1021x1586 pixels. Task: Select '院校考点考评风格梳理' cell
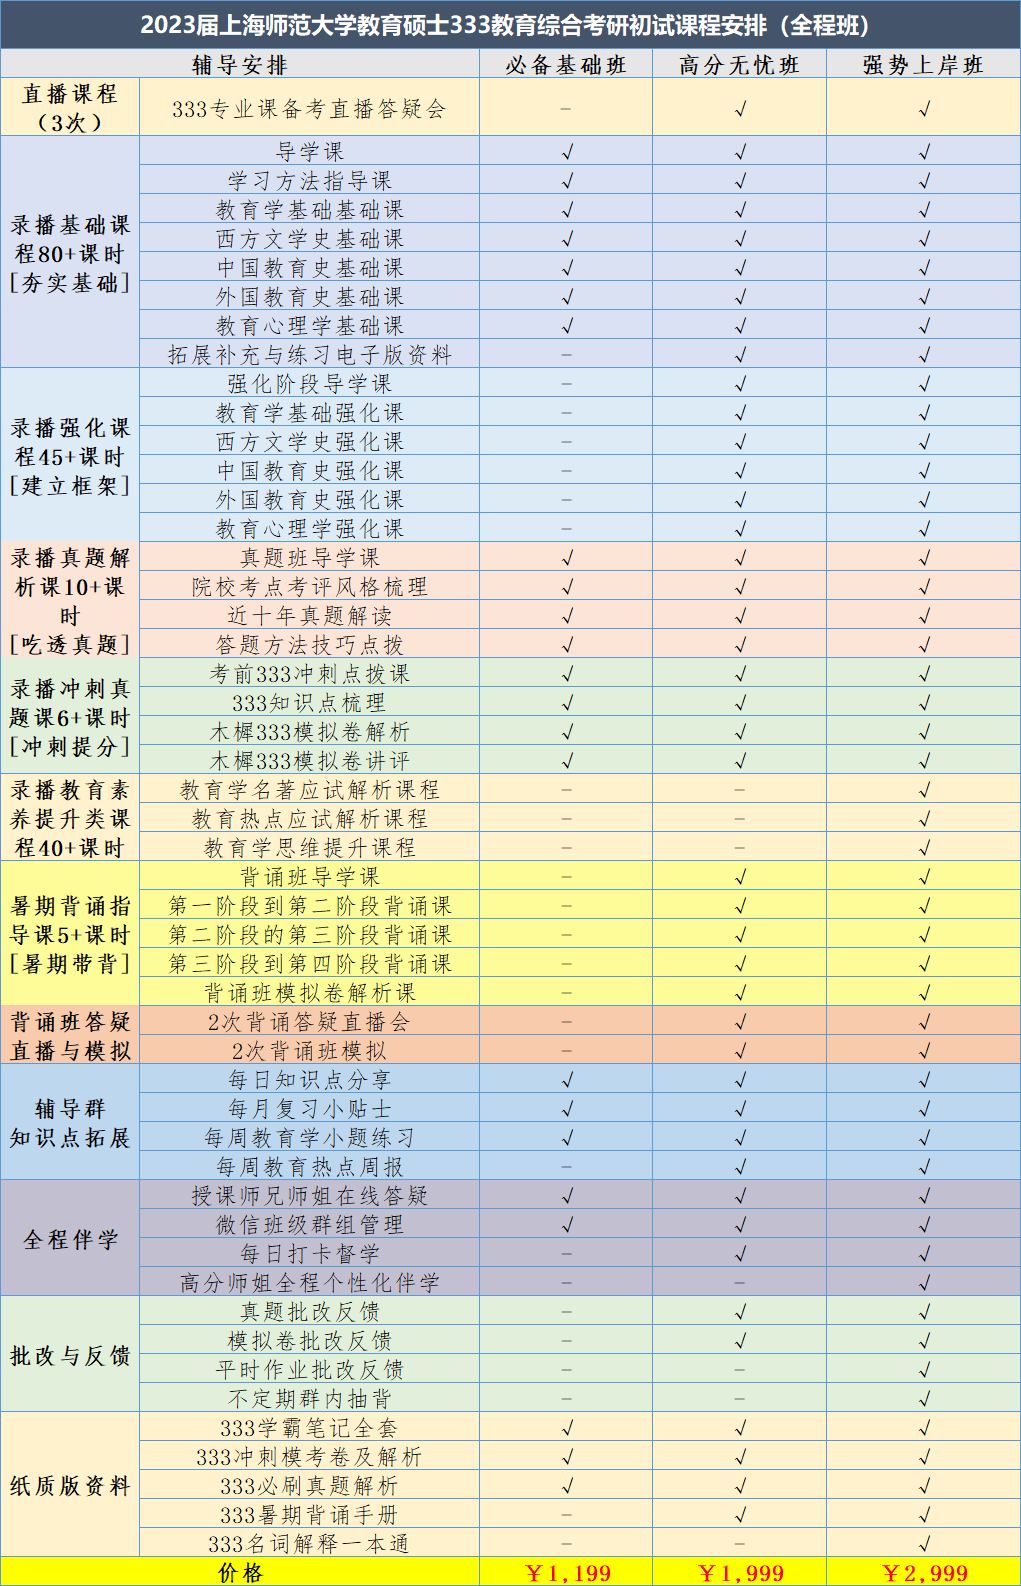pos(309,587)
